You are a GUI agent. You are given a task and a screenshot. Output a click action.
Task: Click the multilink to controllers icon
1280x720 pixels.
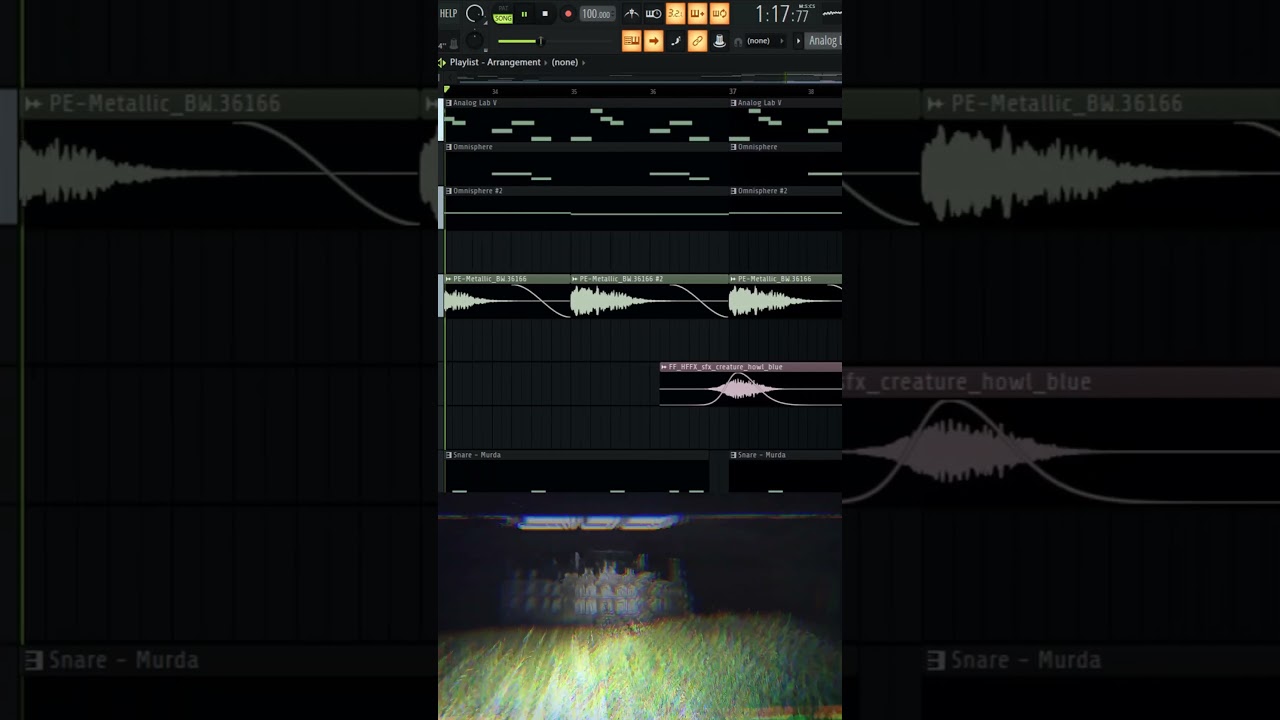point(719,41)
